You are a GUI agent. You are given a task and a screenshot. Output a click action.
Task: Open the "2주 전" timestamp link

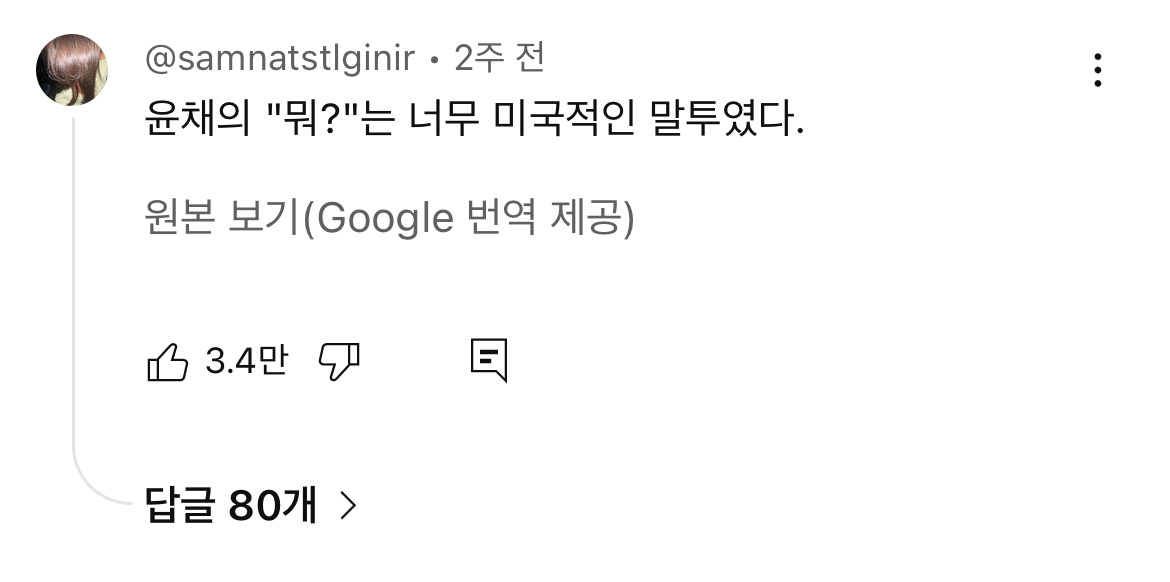pyautogui.click(x=500, y=60)
